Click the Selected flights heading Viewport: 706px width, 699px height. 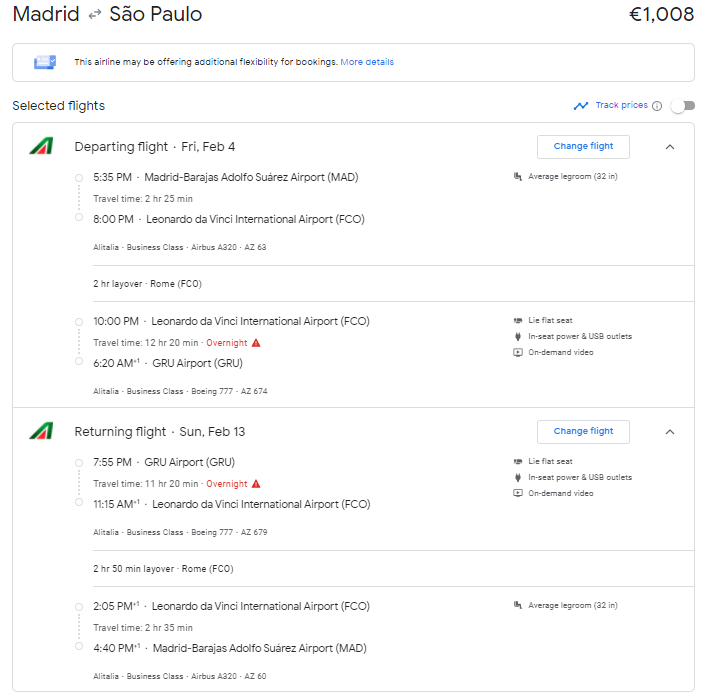tap(58, 106)
